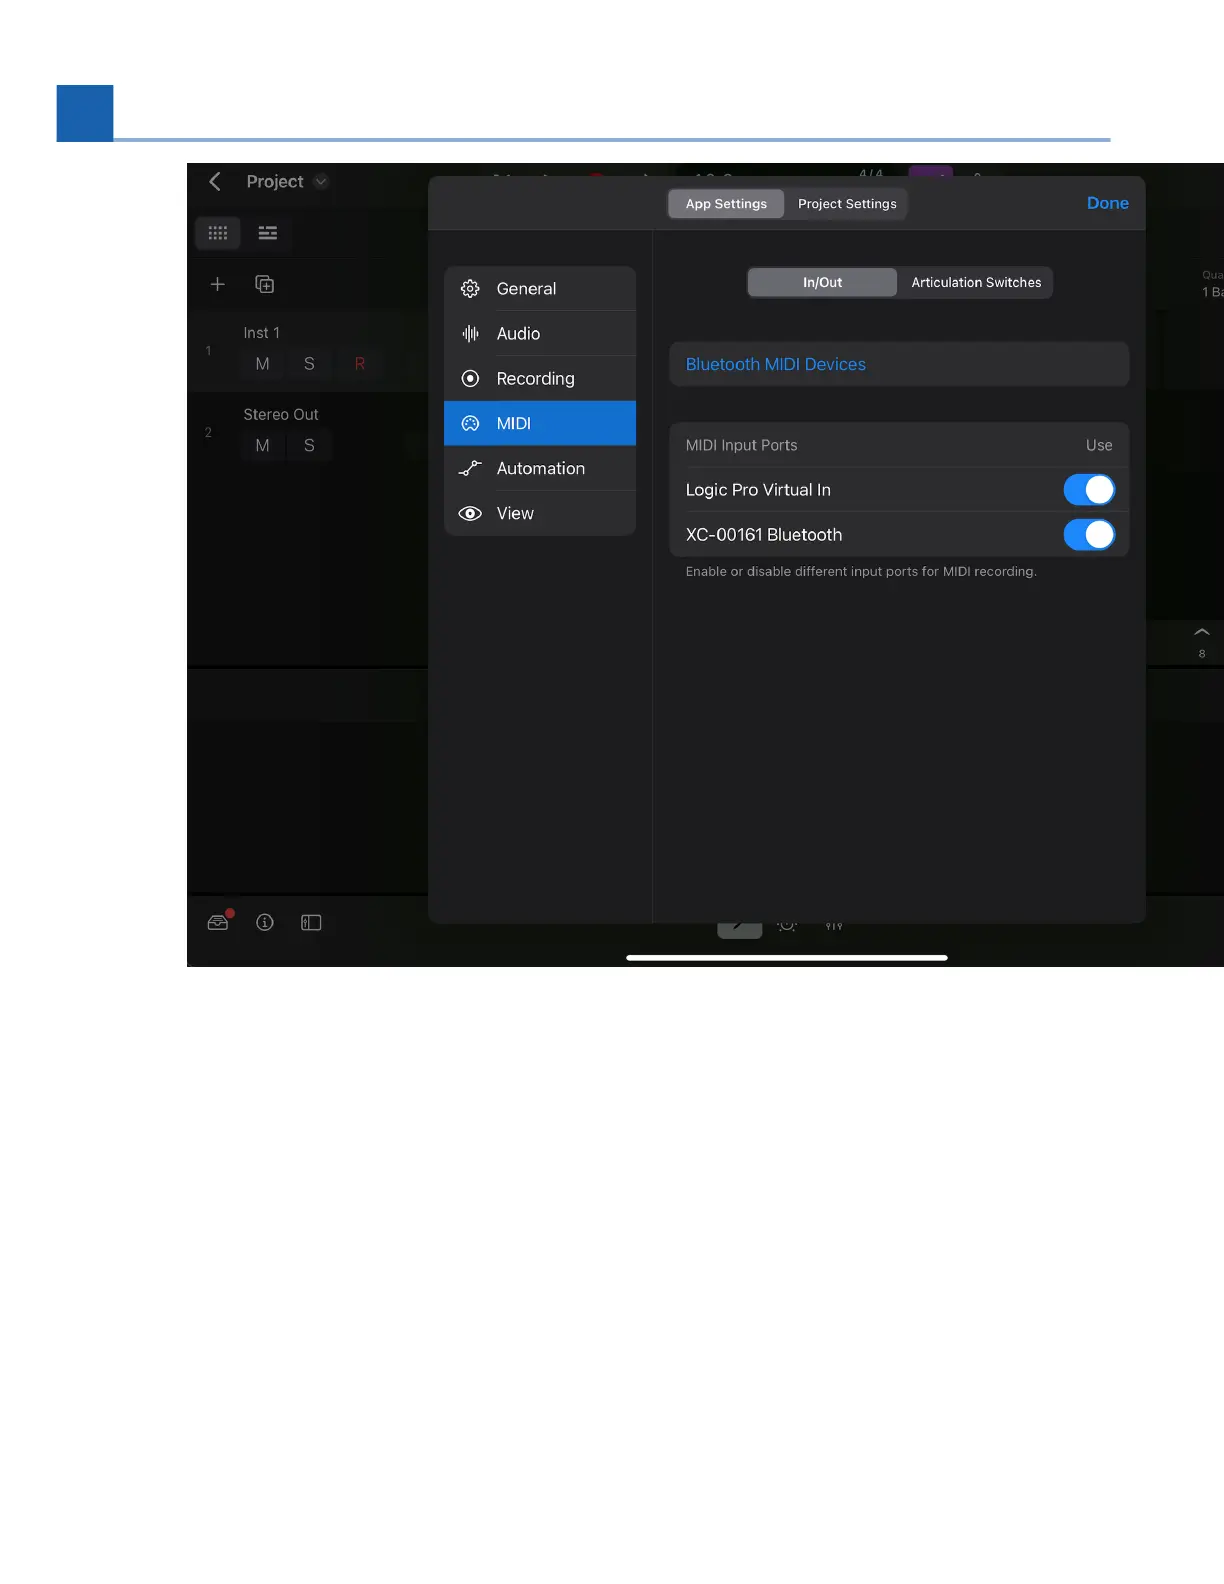Click the Automation curve icon
Viewport: 1224px width, 1584px height.
coord(470,468)
